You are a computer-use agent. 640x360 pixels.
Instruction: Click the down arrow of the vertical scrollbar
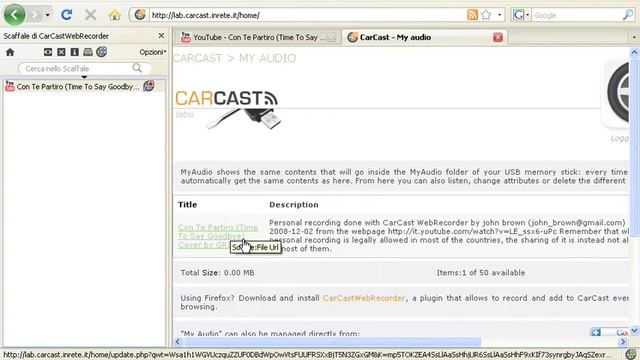click(634, 330)
